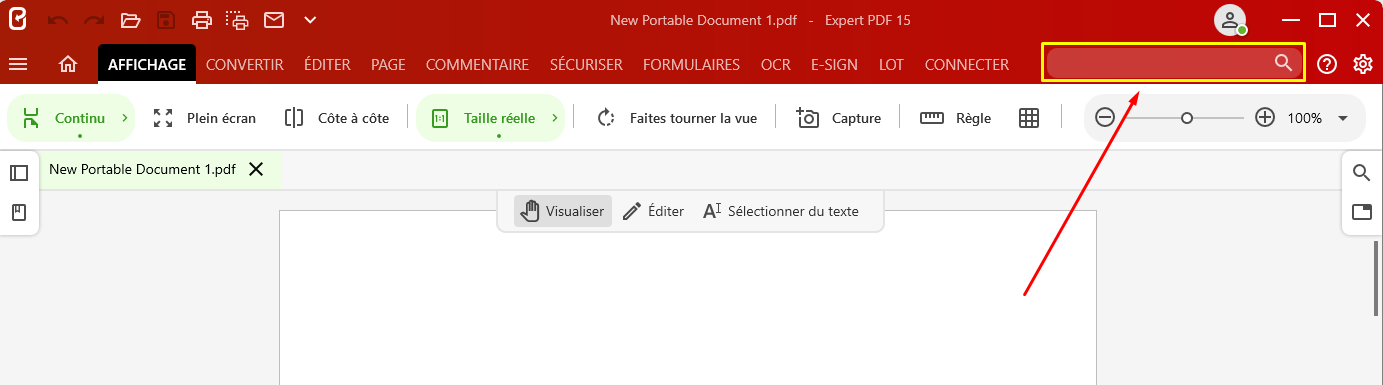Expand the Continu view options arrow
Screen dimensions: 1383x385
(x=124, y=118)
